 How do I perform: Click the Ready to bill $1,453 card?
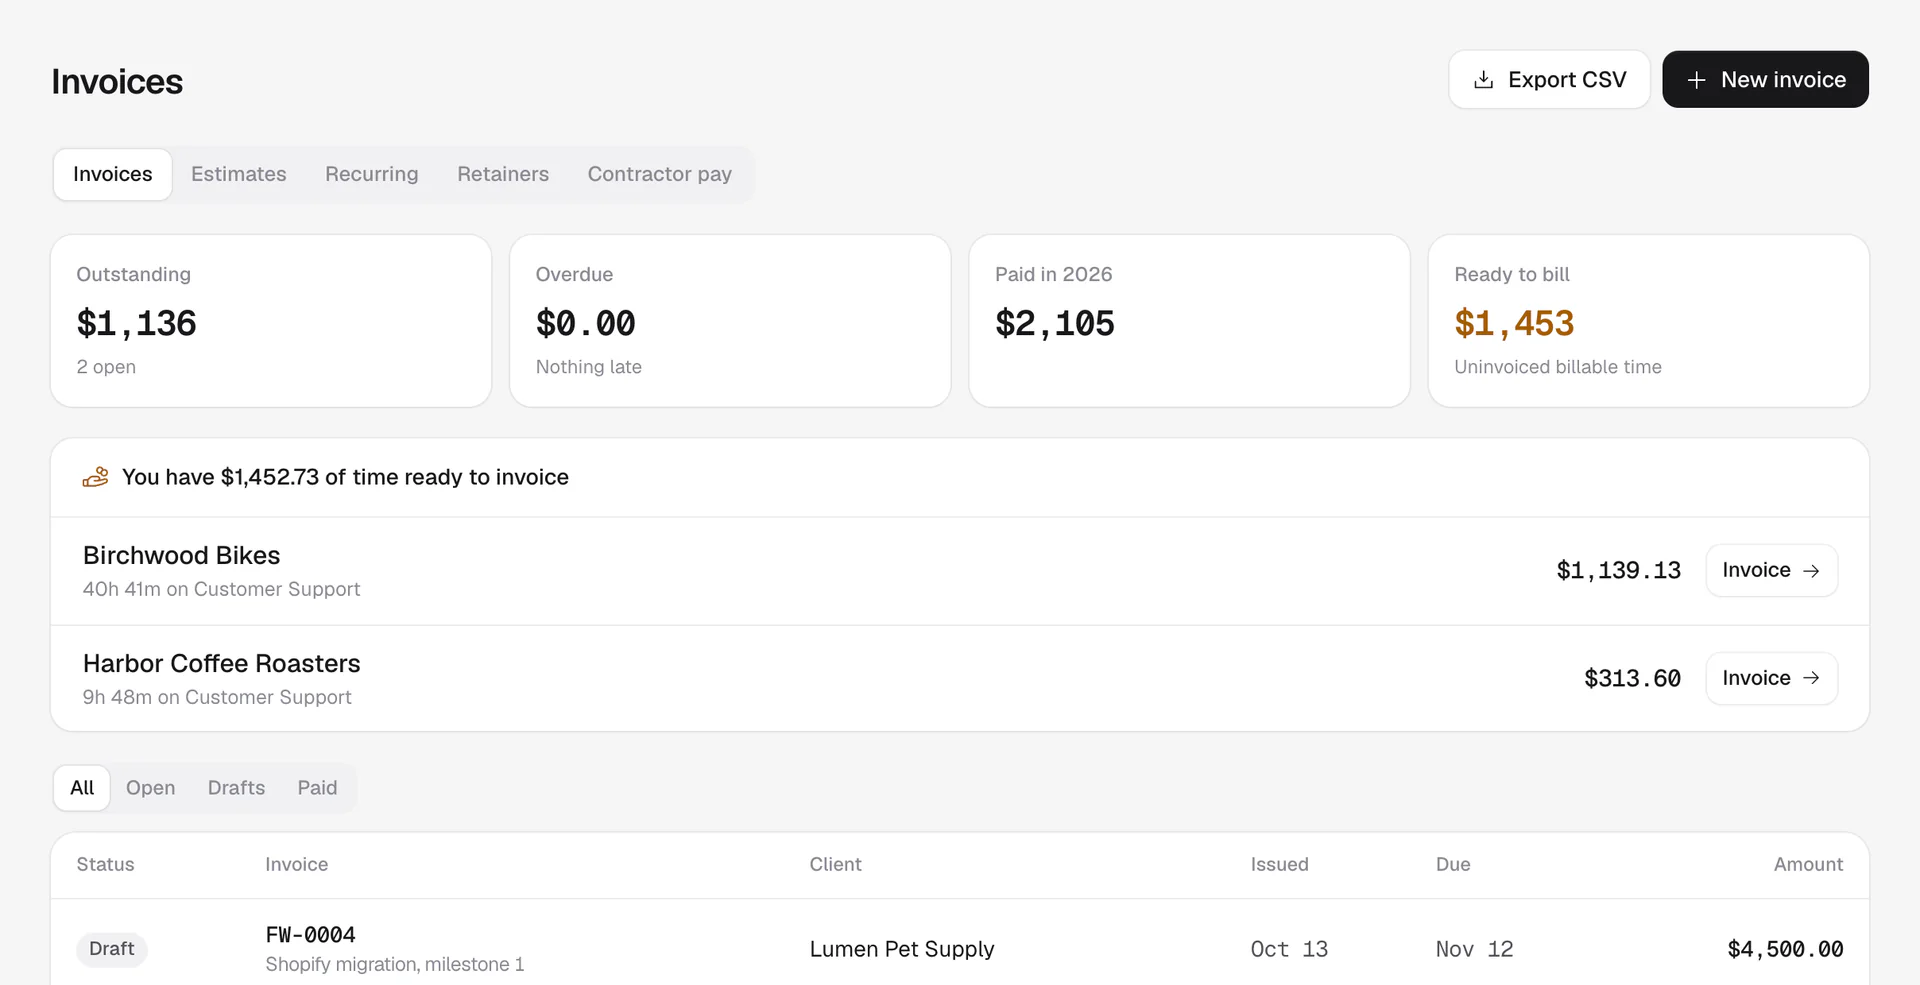click(1649, 321)
